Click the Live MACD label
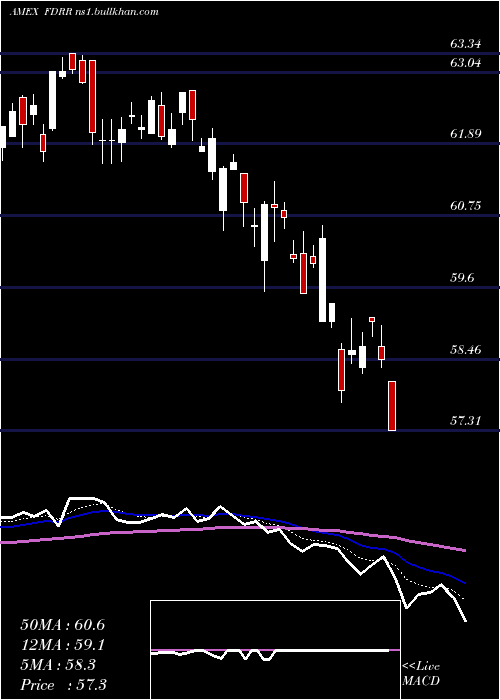 tap(421, 674)
